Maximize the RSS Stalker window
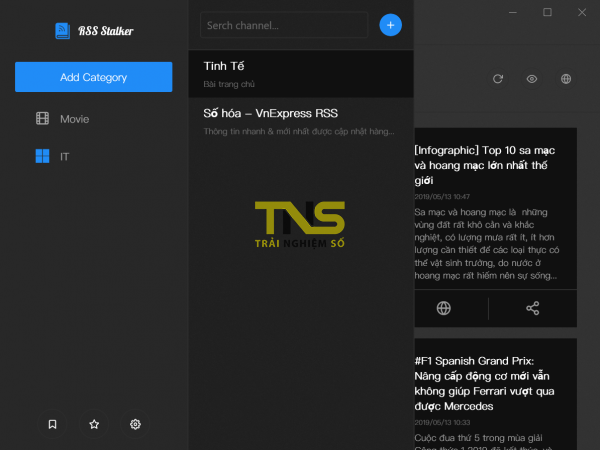Image resolution: width=600 pixels, height=450 pixels. coord(547,12)
